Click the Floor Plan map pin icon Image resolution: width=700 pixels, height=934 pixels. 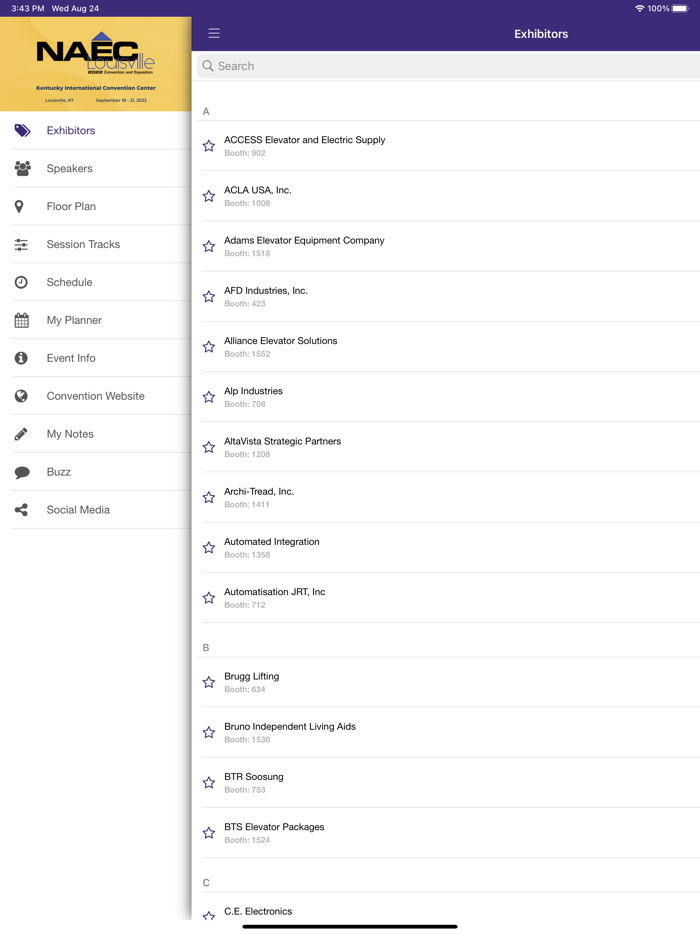tap(19, 206)
